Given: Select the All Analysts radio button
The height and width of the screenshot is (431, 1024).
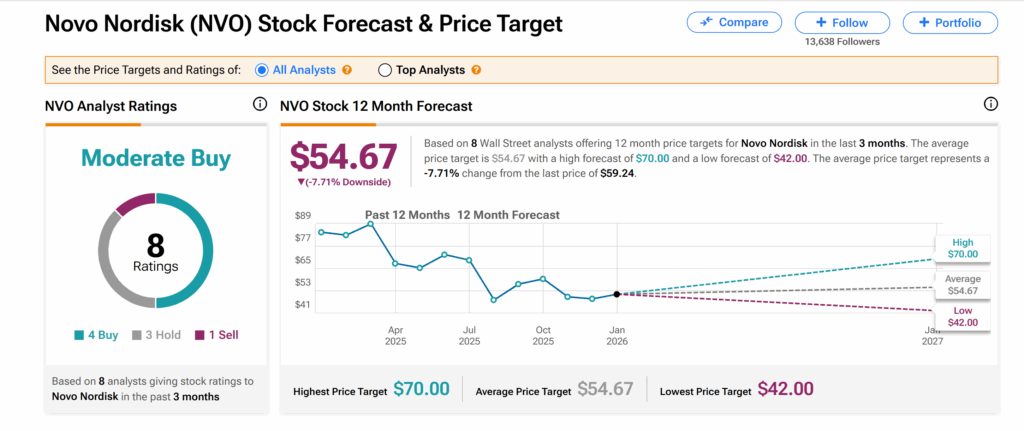Looking at the screenshot, I should (x=262, y=70).
